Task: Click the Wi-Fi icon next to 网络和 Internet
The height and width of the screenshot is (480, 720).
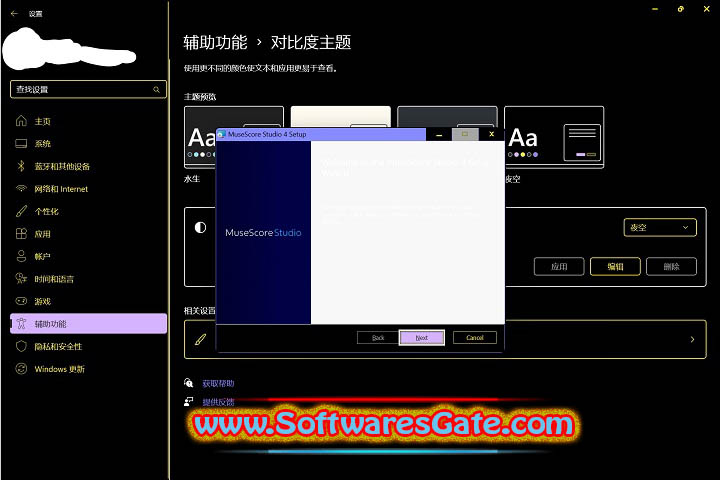Action: coord(21,188)
